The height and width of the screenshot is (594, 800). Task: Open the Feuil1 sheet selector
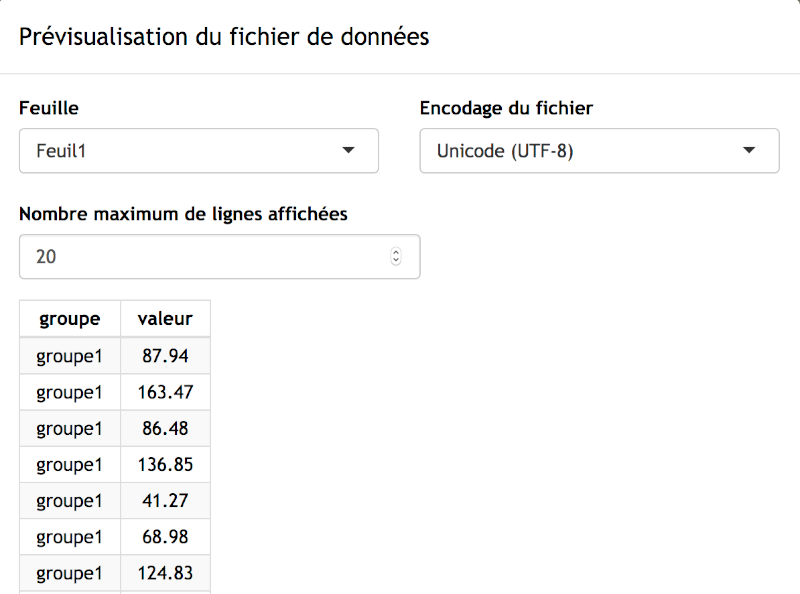point(198,150)
